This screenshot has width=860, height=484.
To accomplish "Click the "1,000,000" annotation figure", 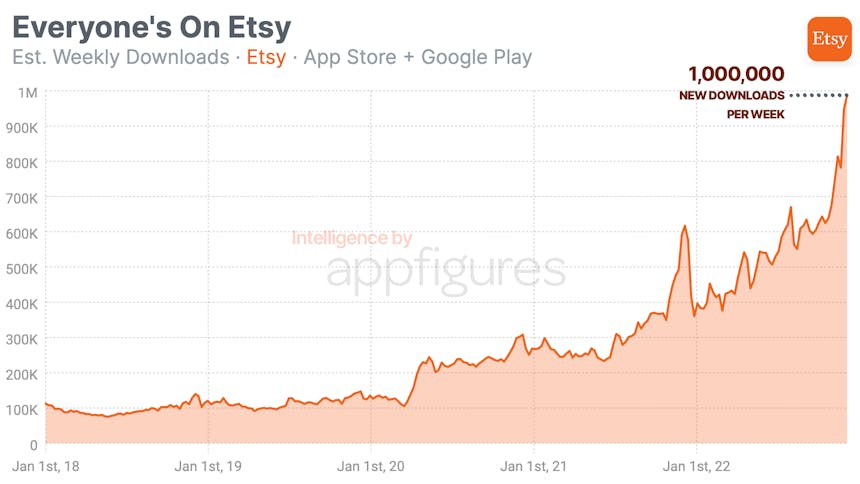I will pos(735,74).
